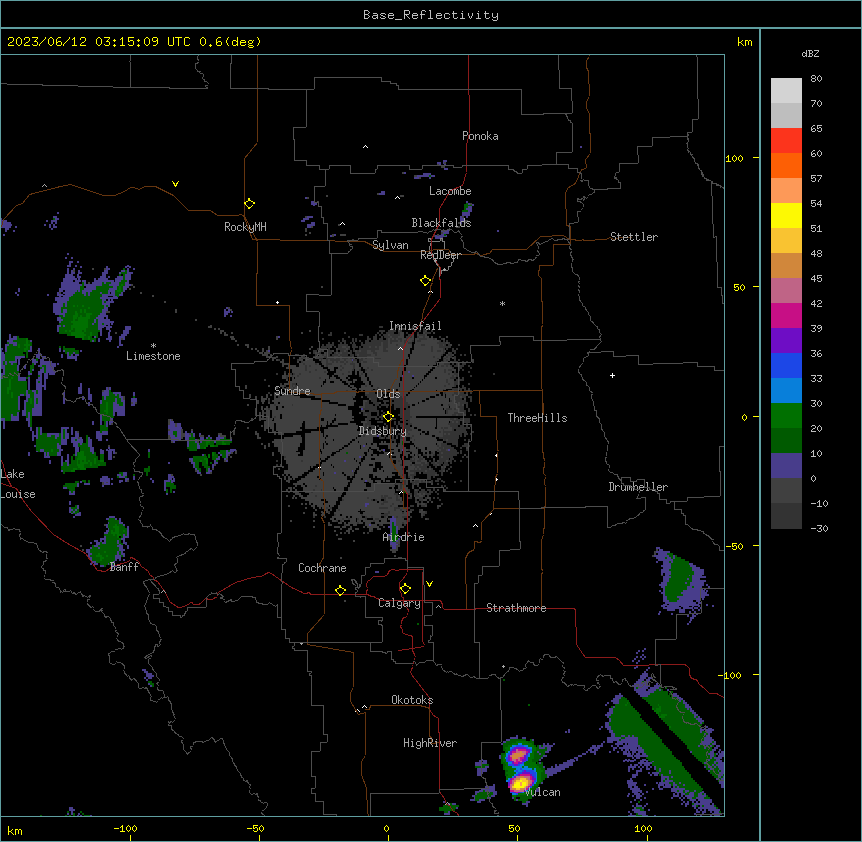
Task: Select the slate blue 10–0 dBZ legend color
Action: [x=786, y=466]
